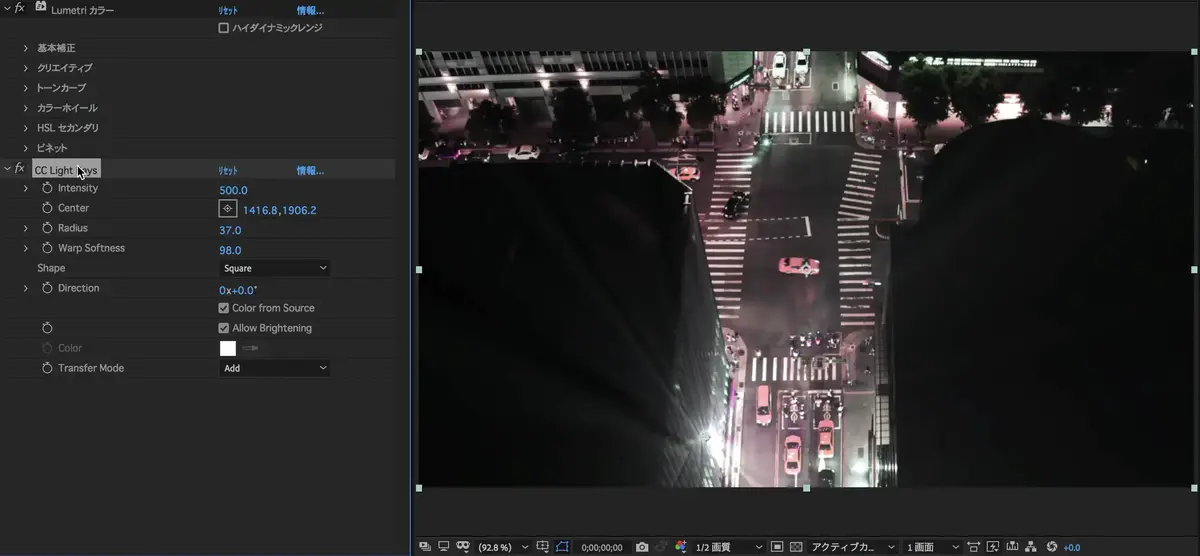Open the 1/2 画質 resolution dropdown
This screenshot has width=1200, height=556.
(729, 547)
